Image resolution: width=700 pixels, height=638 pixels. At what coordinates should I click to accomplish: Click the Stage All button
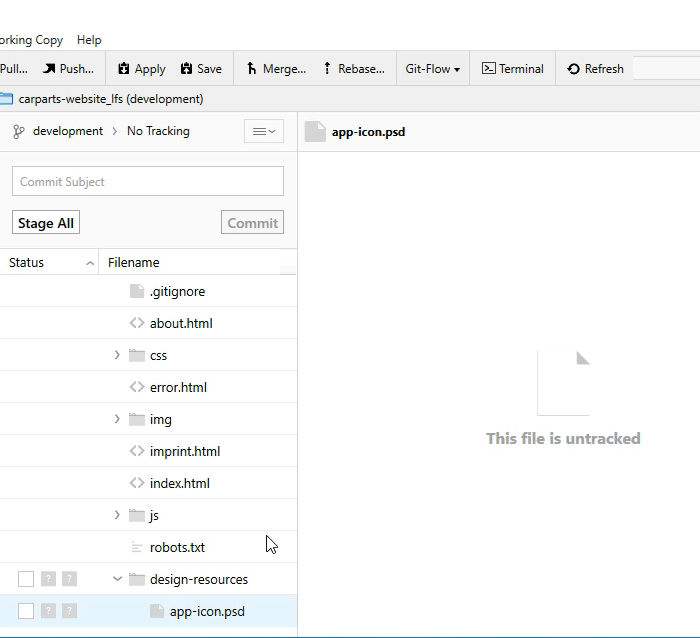tap(46, 223)
